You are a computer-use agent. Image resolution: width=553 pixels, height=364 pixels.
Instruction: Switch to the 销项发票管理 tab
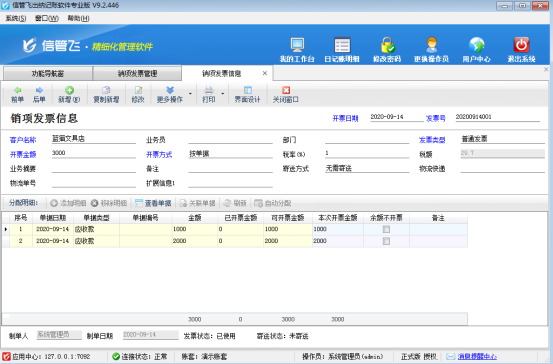click(137, 73)
